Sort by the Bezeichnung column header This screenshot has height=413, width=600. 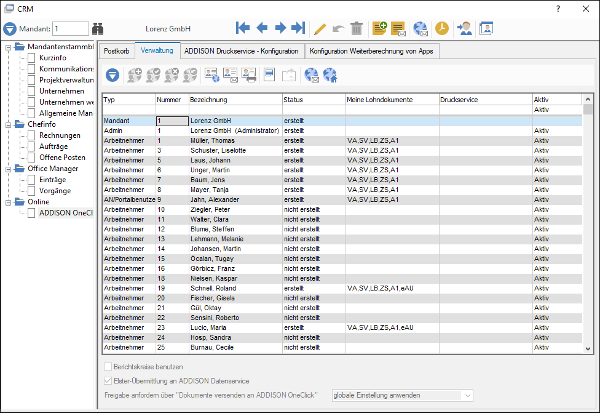[235, 100]
